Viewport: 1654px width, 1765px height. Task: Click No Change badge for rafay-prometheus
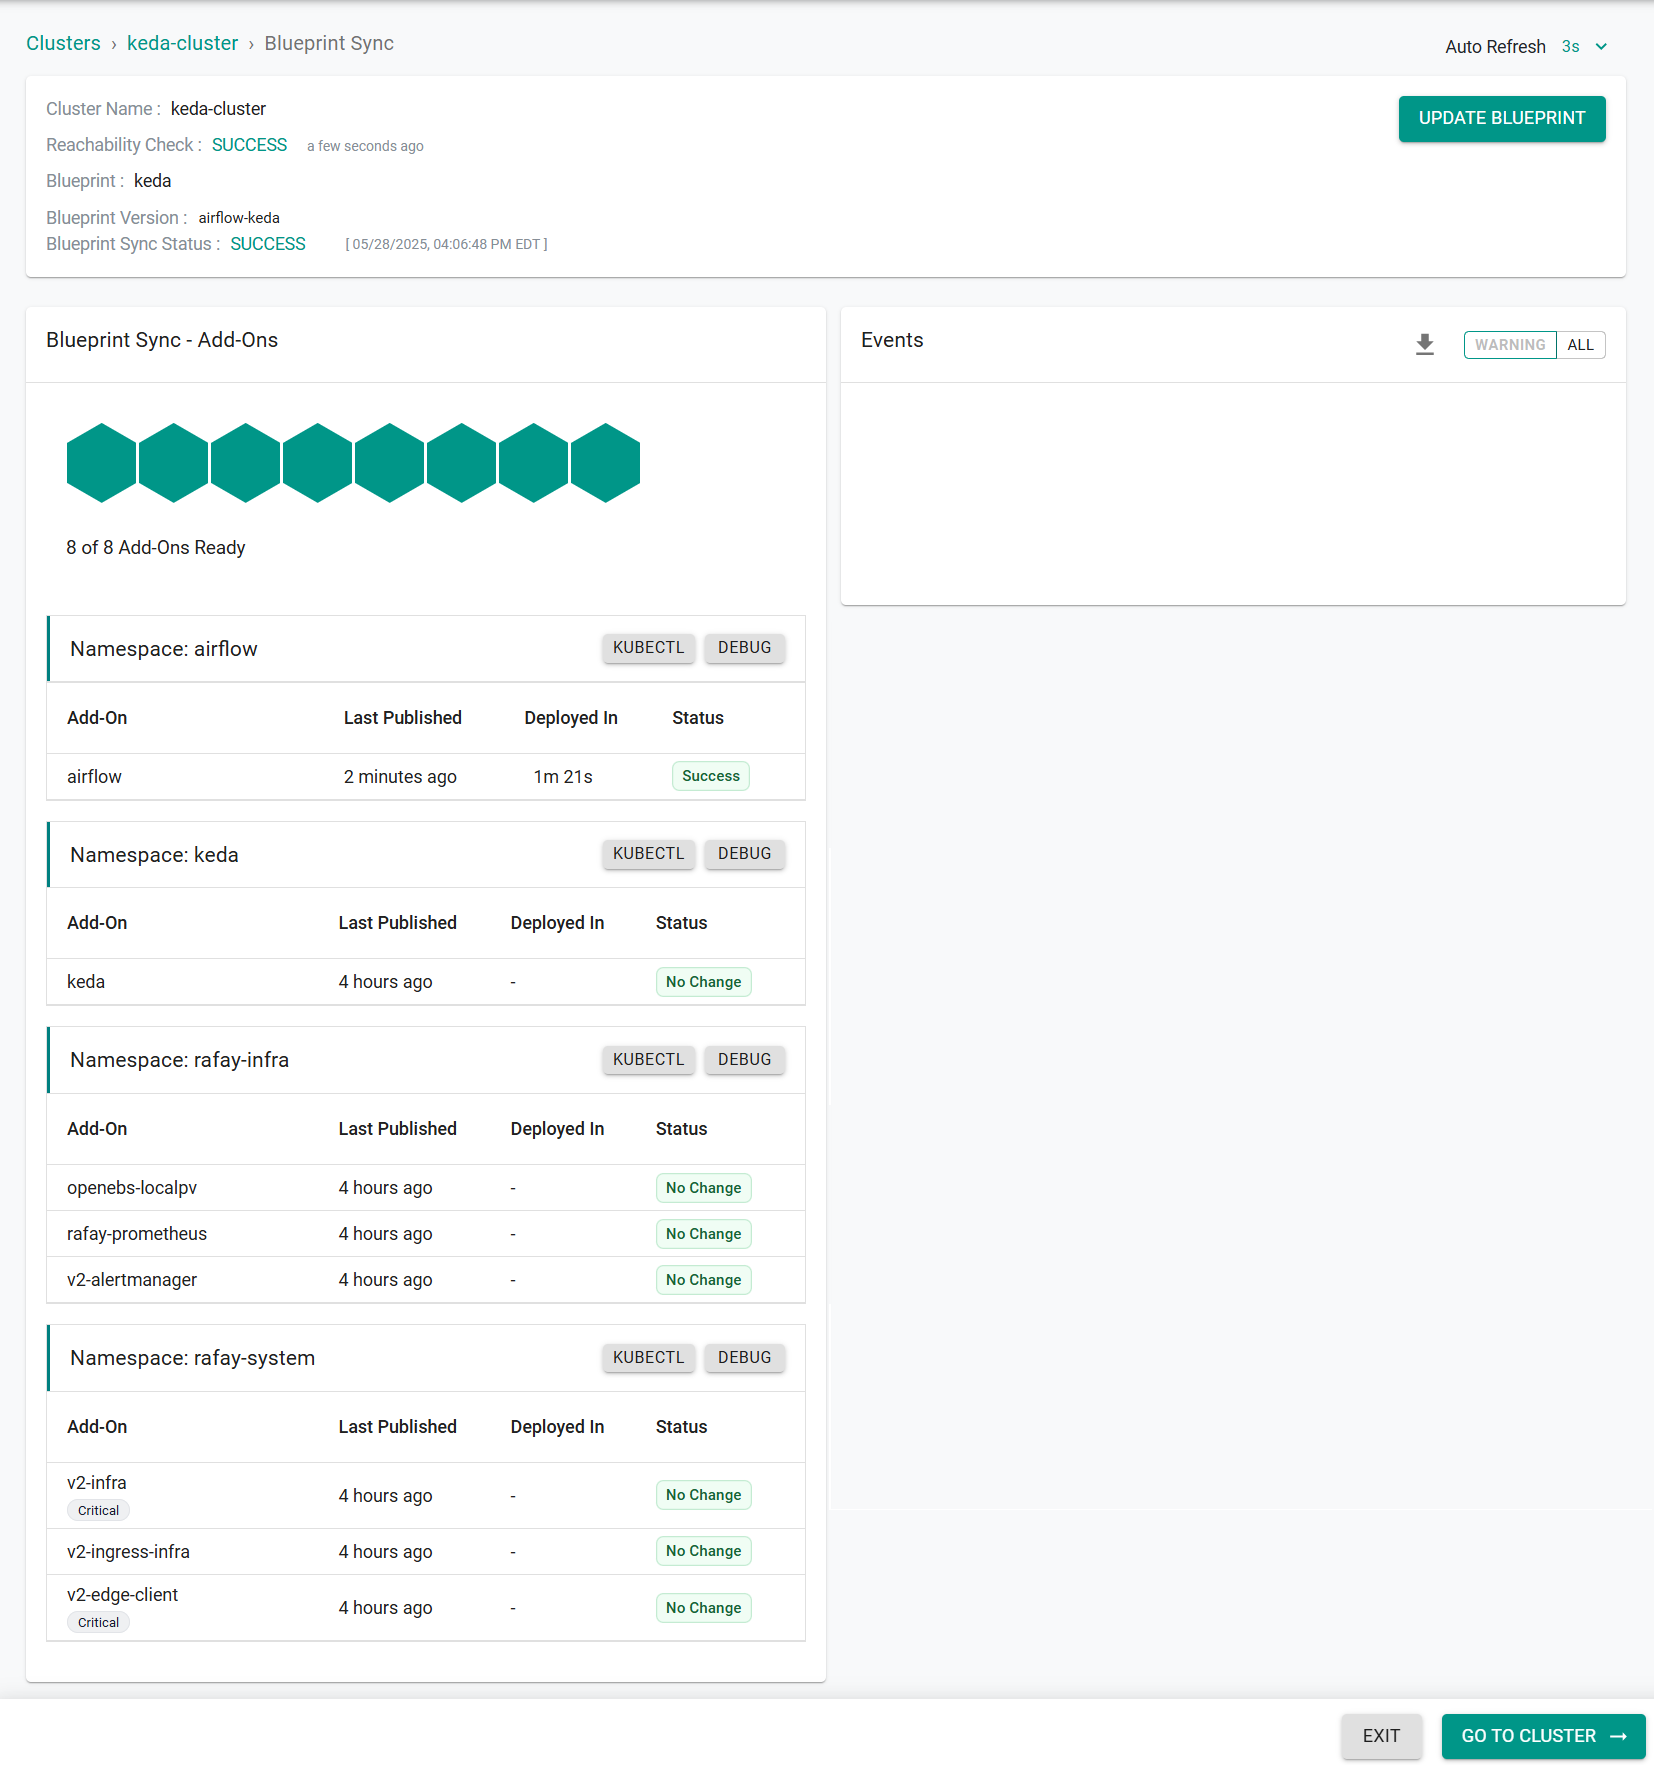704,1234
